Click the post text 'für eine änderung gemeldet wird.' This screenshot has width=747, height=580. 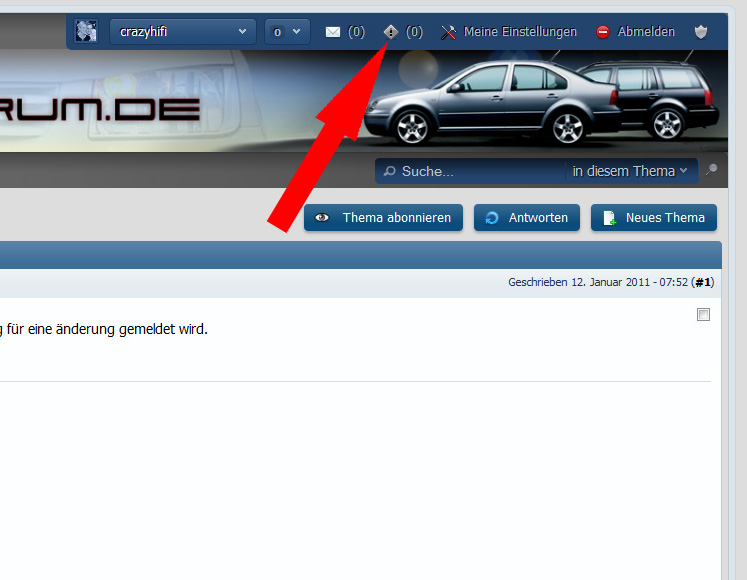[107, 329]
